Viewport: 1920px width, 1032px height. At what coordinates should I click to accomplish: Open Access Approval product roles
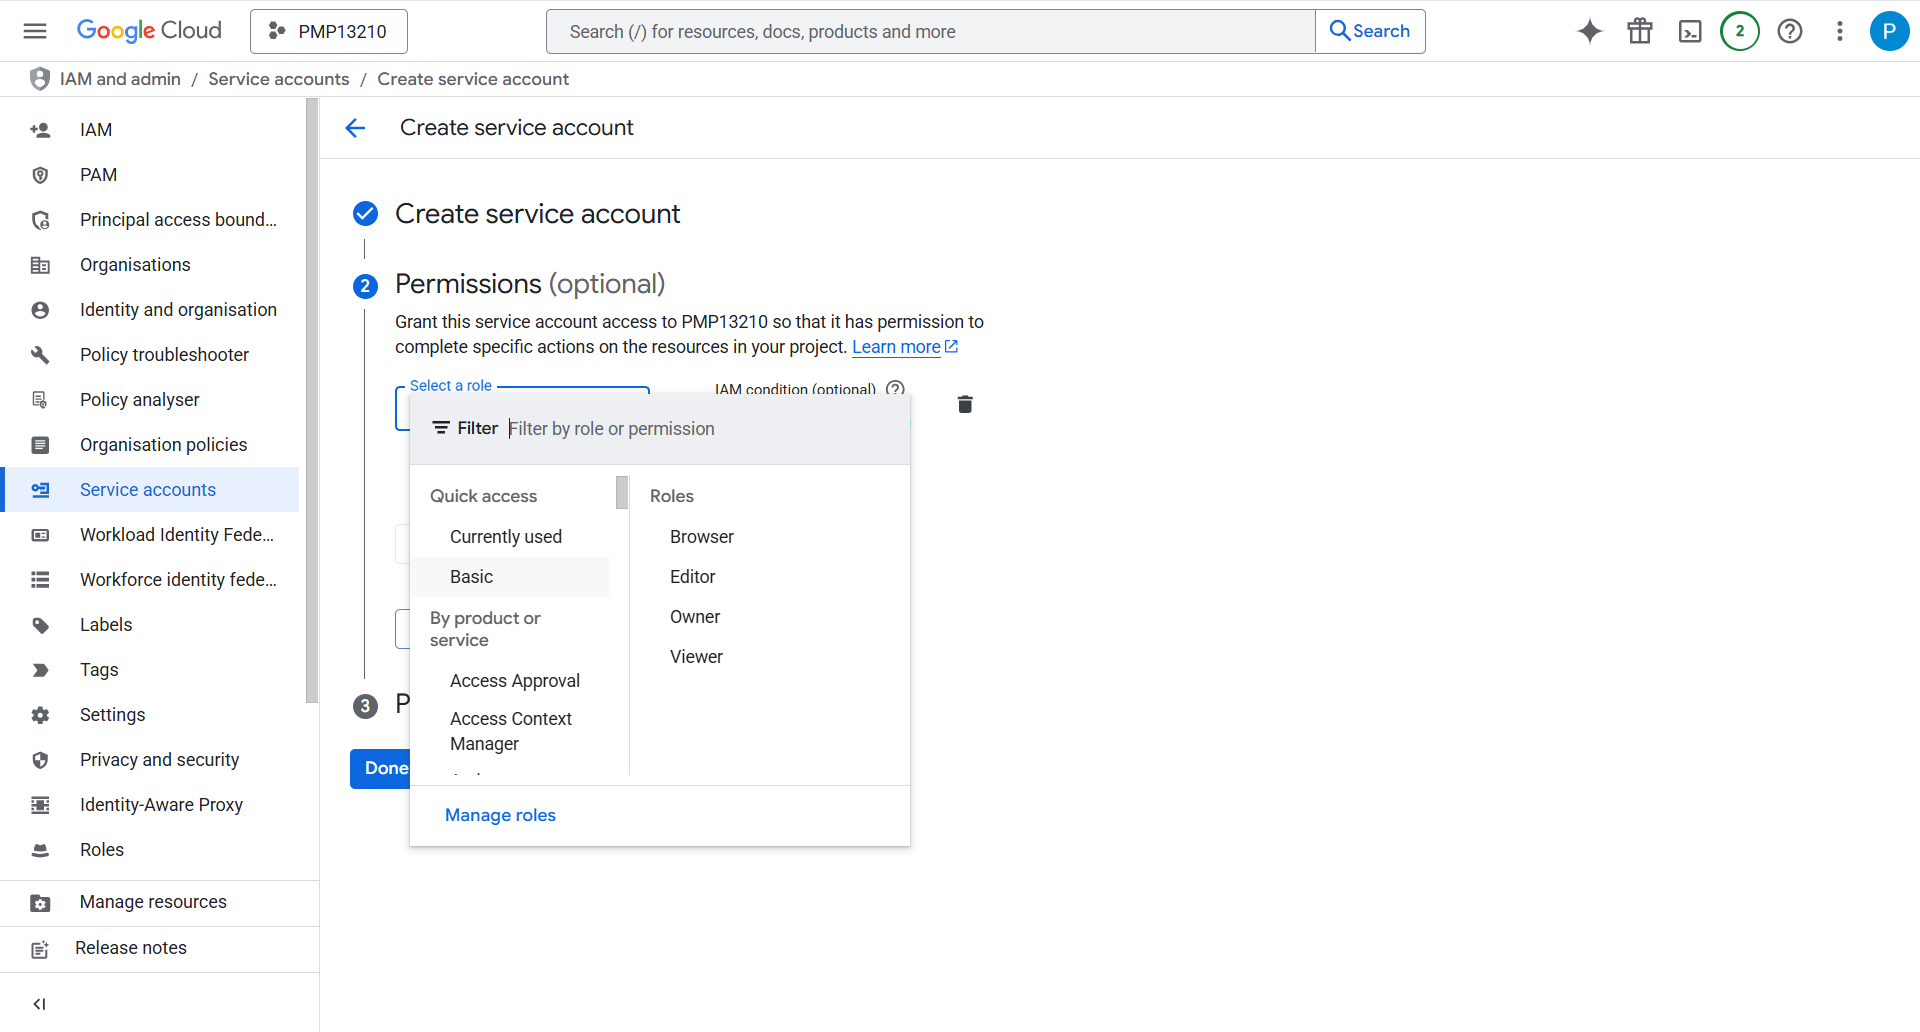(x=514, y=681)
